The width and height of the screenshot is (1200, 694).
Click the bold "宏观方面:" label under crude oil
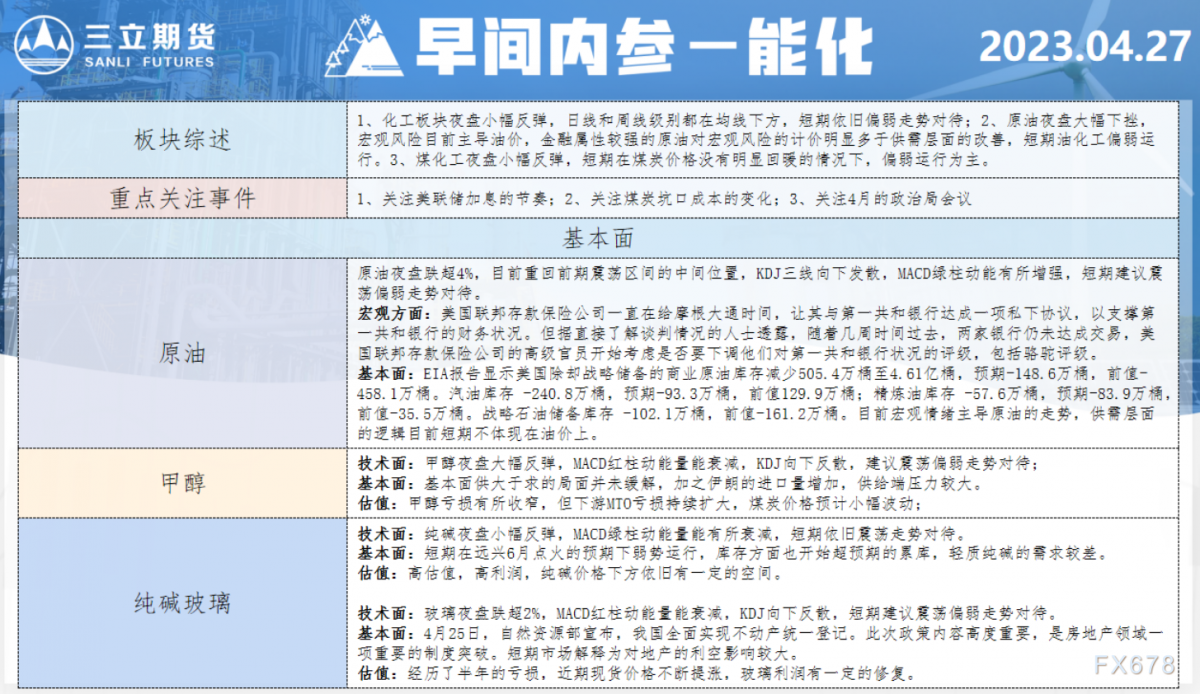point(391,314)
